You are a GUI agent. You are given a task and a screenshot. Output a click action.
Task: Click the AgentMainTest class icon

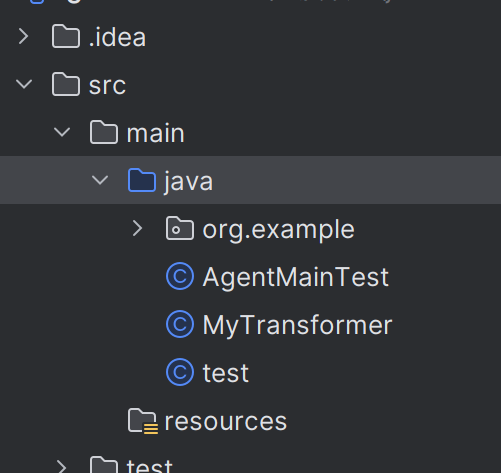180,276
